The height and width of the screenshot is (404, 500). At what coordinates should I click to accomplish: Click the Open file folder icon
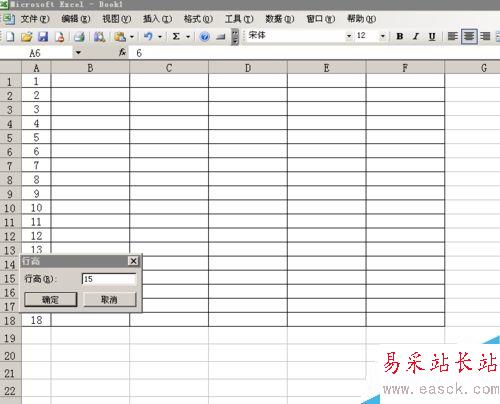(27, 36)
